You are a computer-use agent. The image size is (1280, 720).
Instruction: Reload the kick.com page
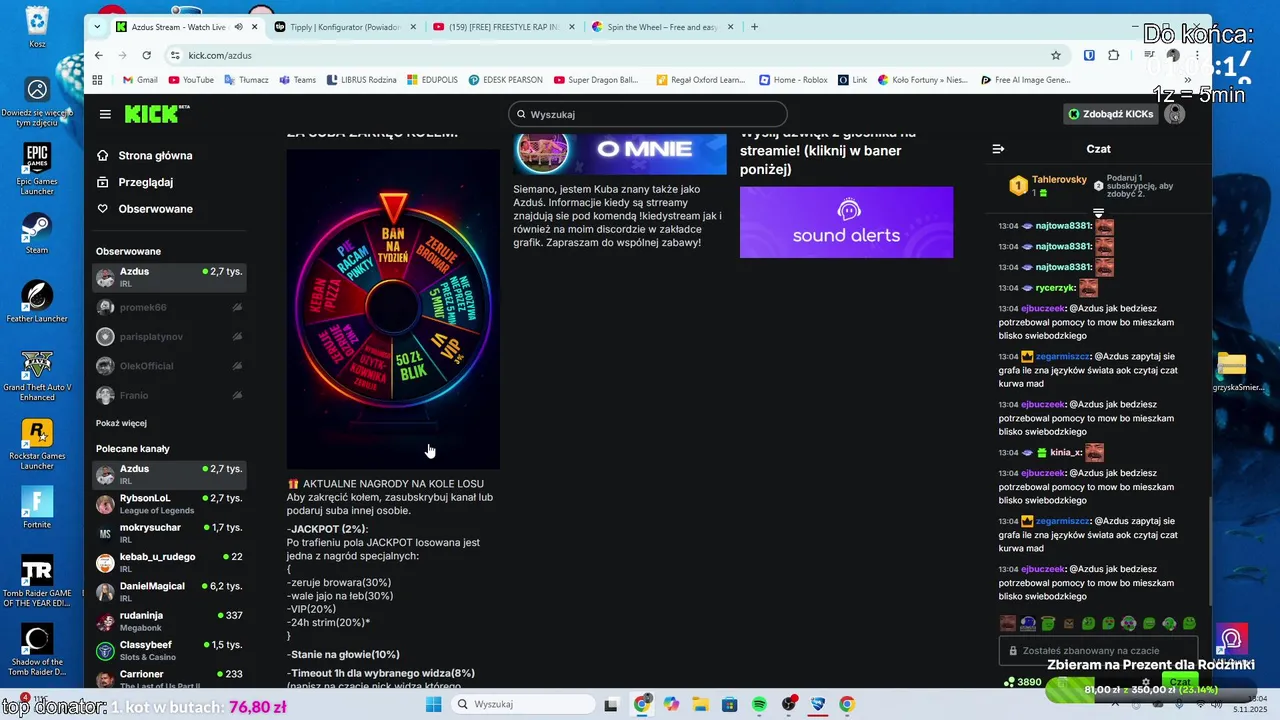pyautogui.click(x=147, y=55)
